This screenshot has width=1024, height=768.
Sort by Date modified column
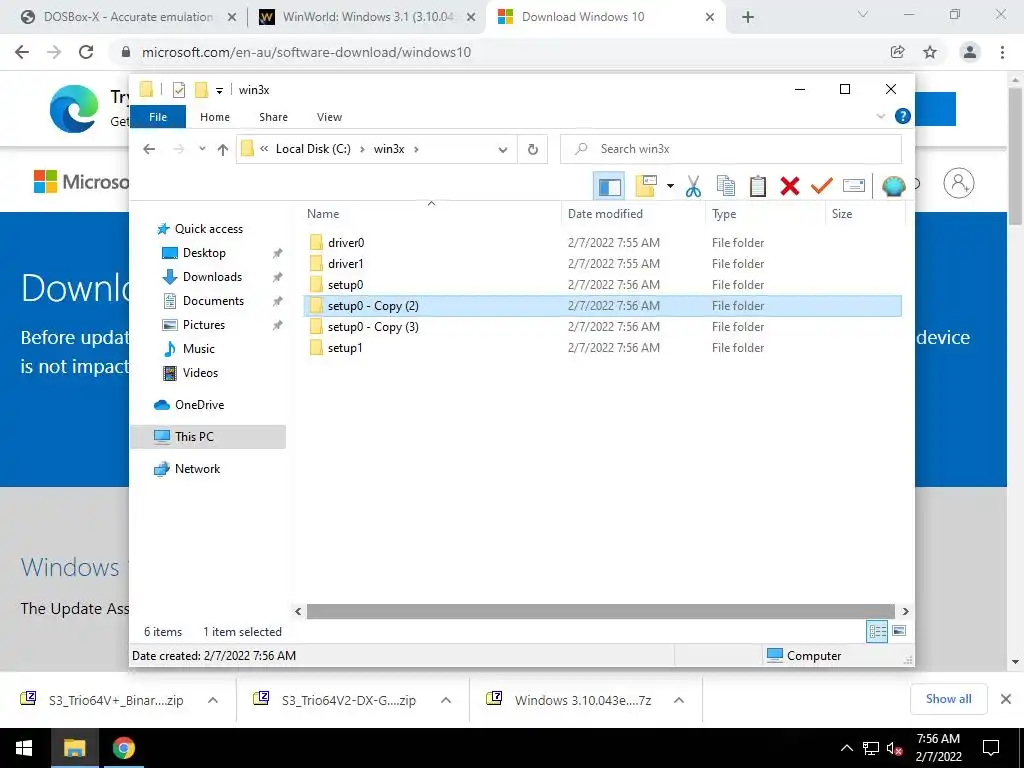tap(605, 214)
